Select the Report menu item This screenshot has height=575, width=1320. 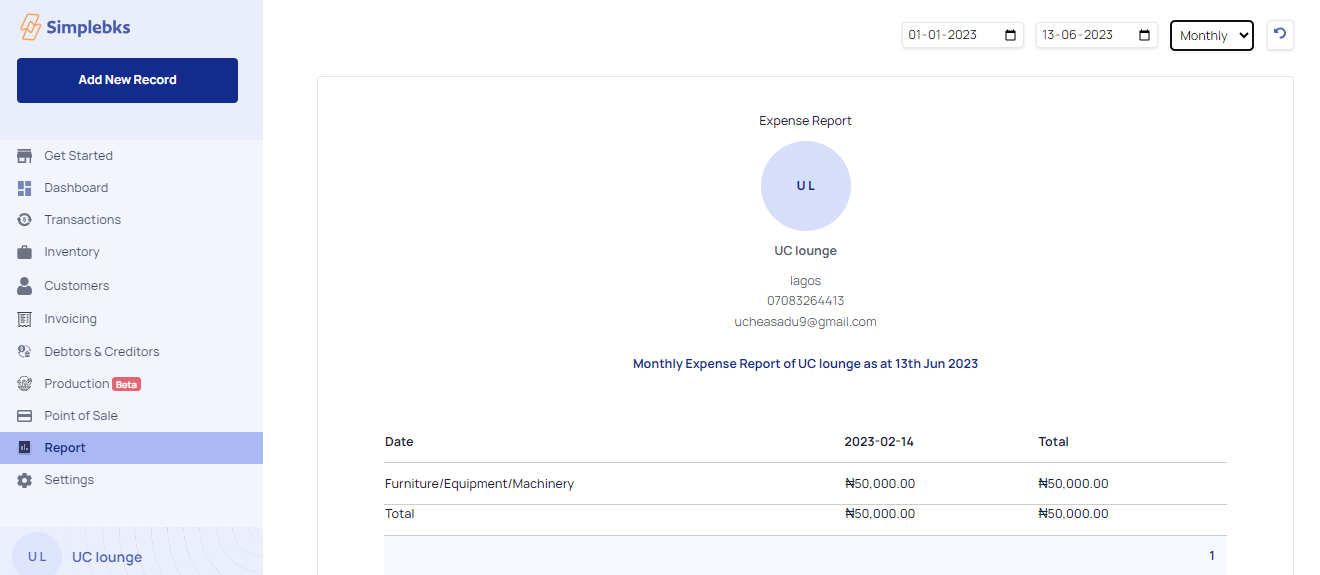pos(131,448)
